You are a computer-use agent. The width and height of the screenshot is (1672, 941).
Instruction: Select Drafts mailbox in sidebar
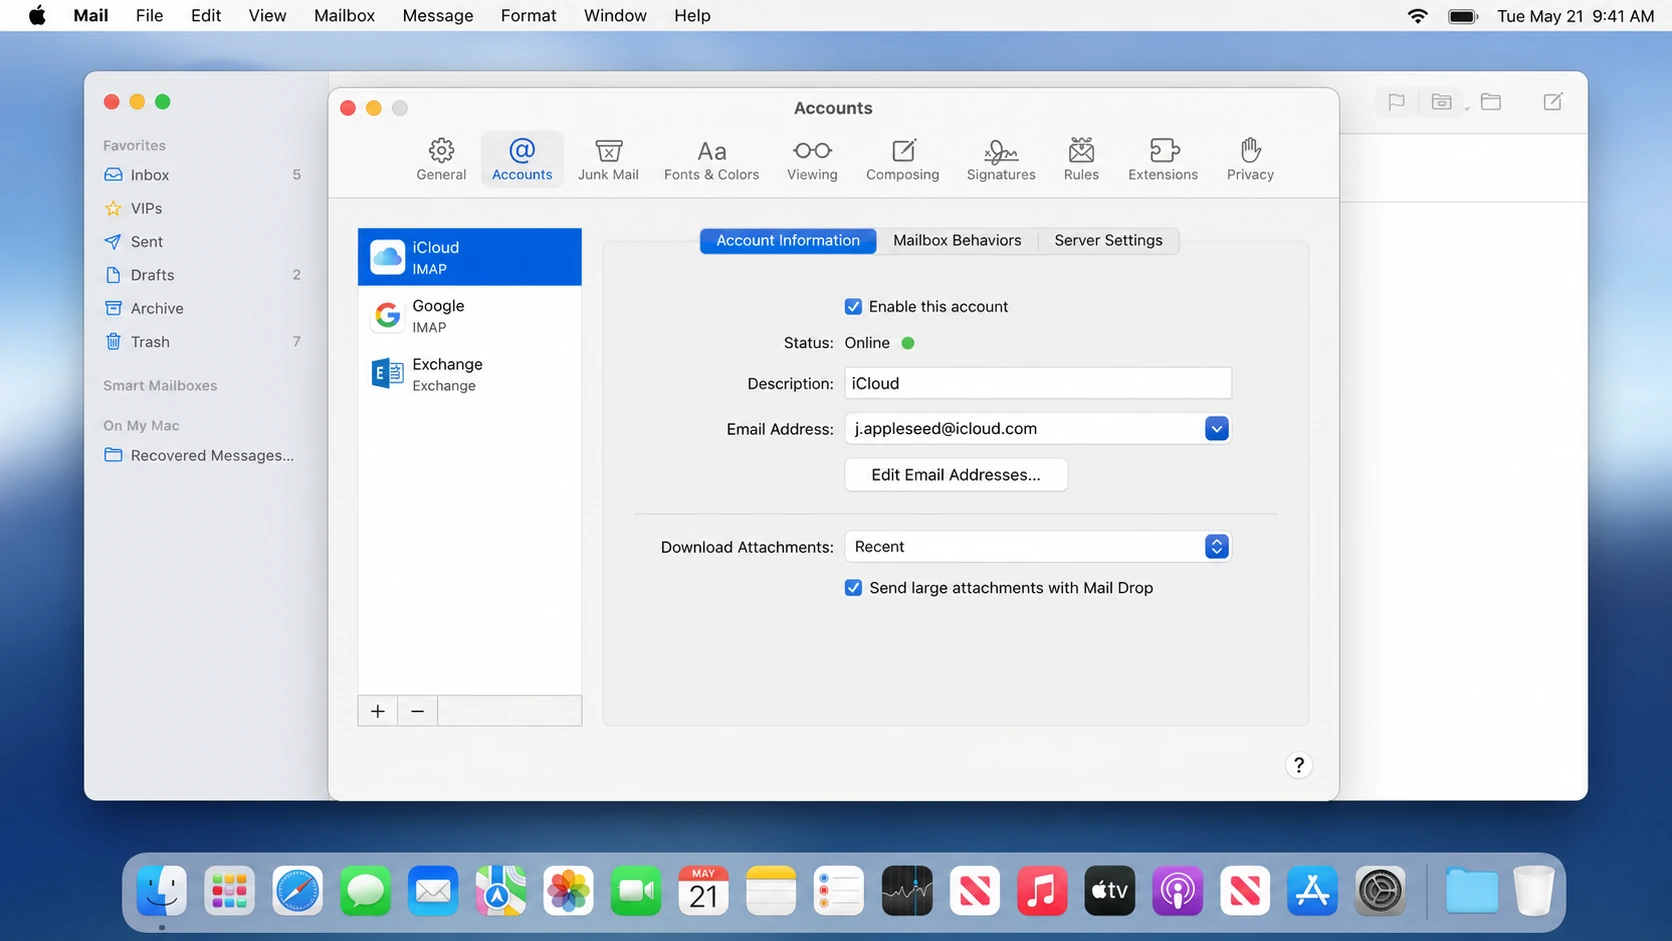(202, 275)
